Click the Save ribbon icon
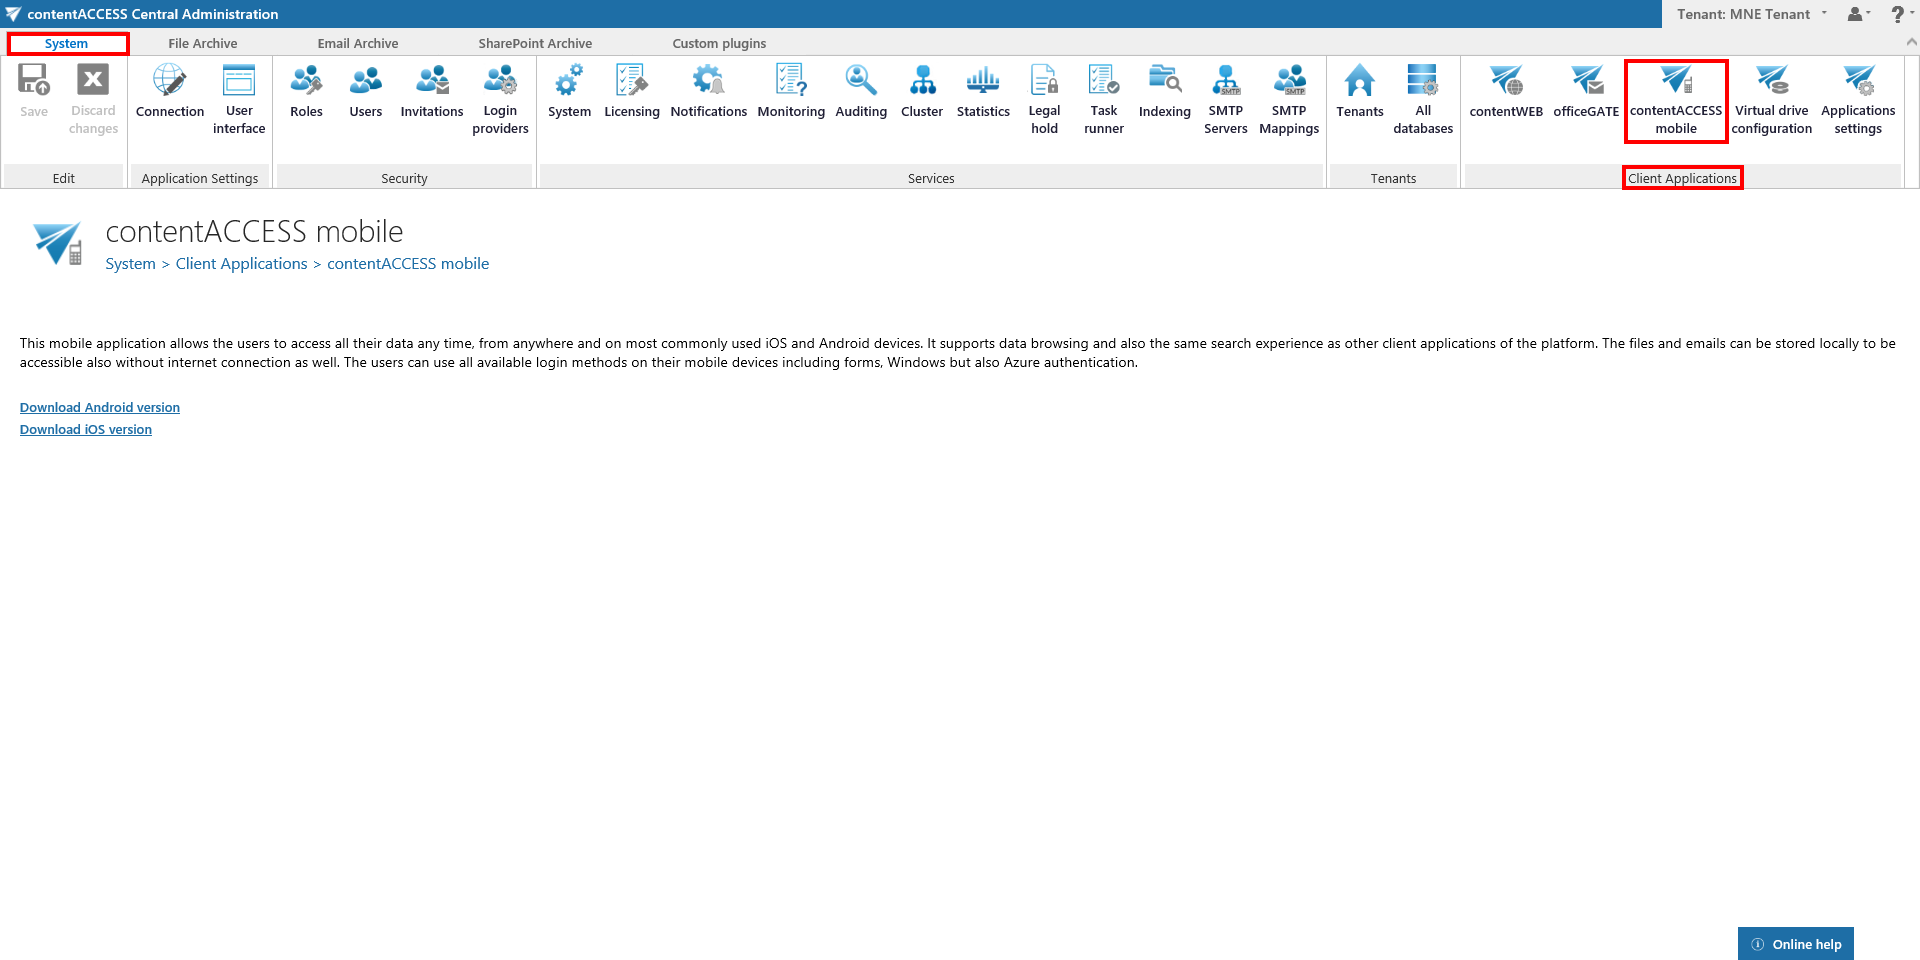Image resolution: width=1920 pixels, height=960 pixels. click(34, 92)
